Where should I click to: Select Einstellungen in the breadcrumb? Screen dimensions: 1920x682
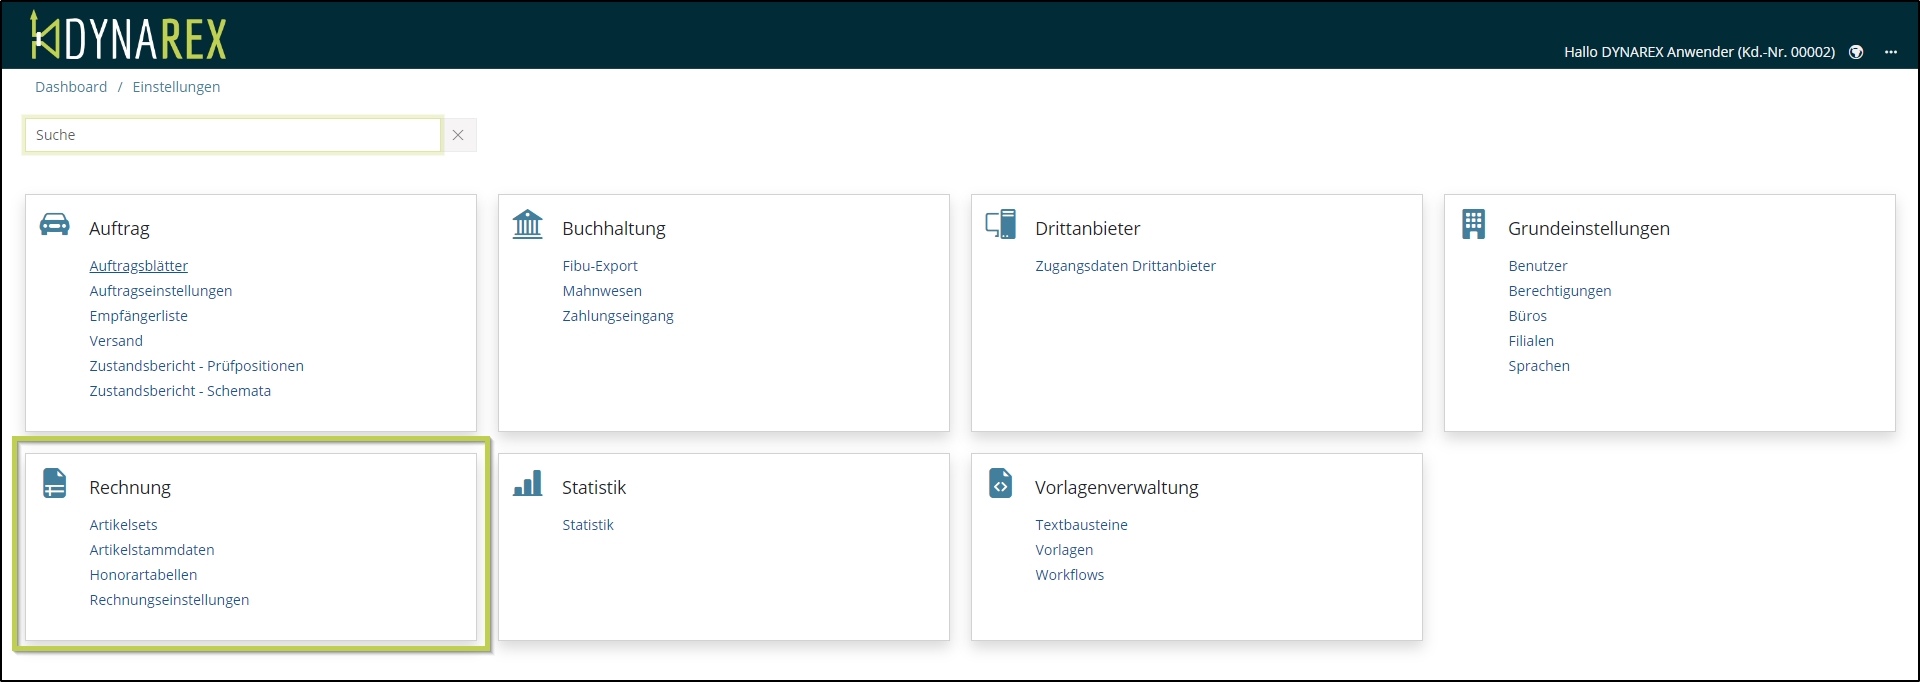176,87
